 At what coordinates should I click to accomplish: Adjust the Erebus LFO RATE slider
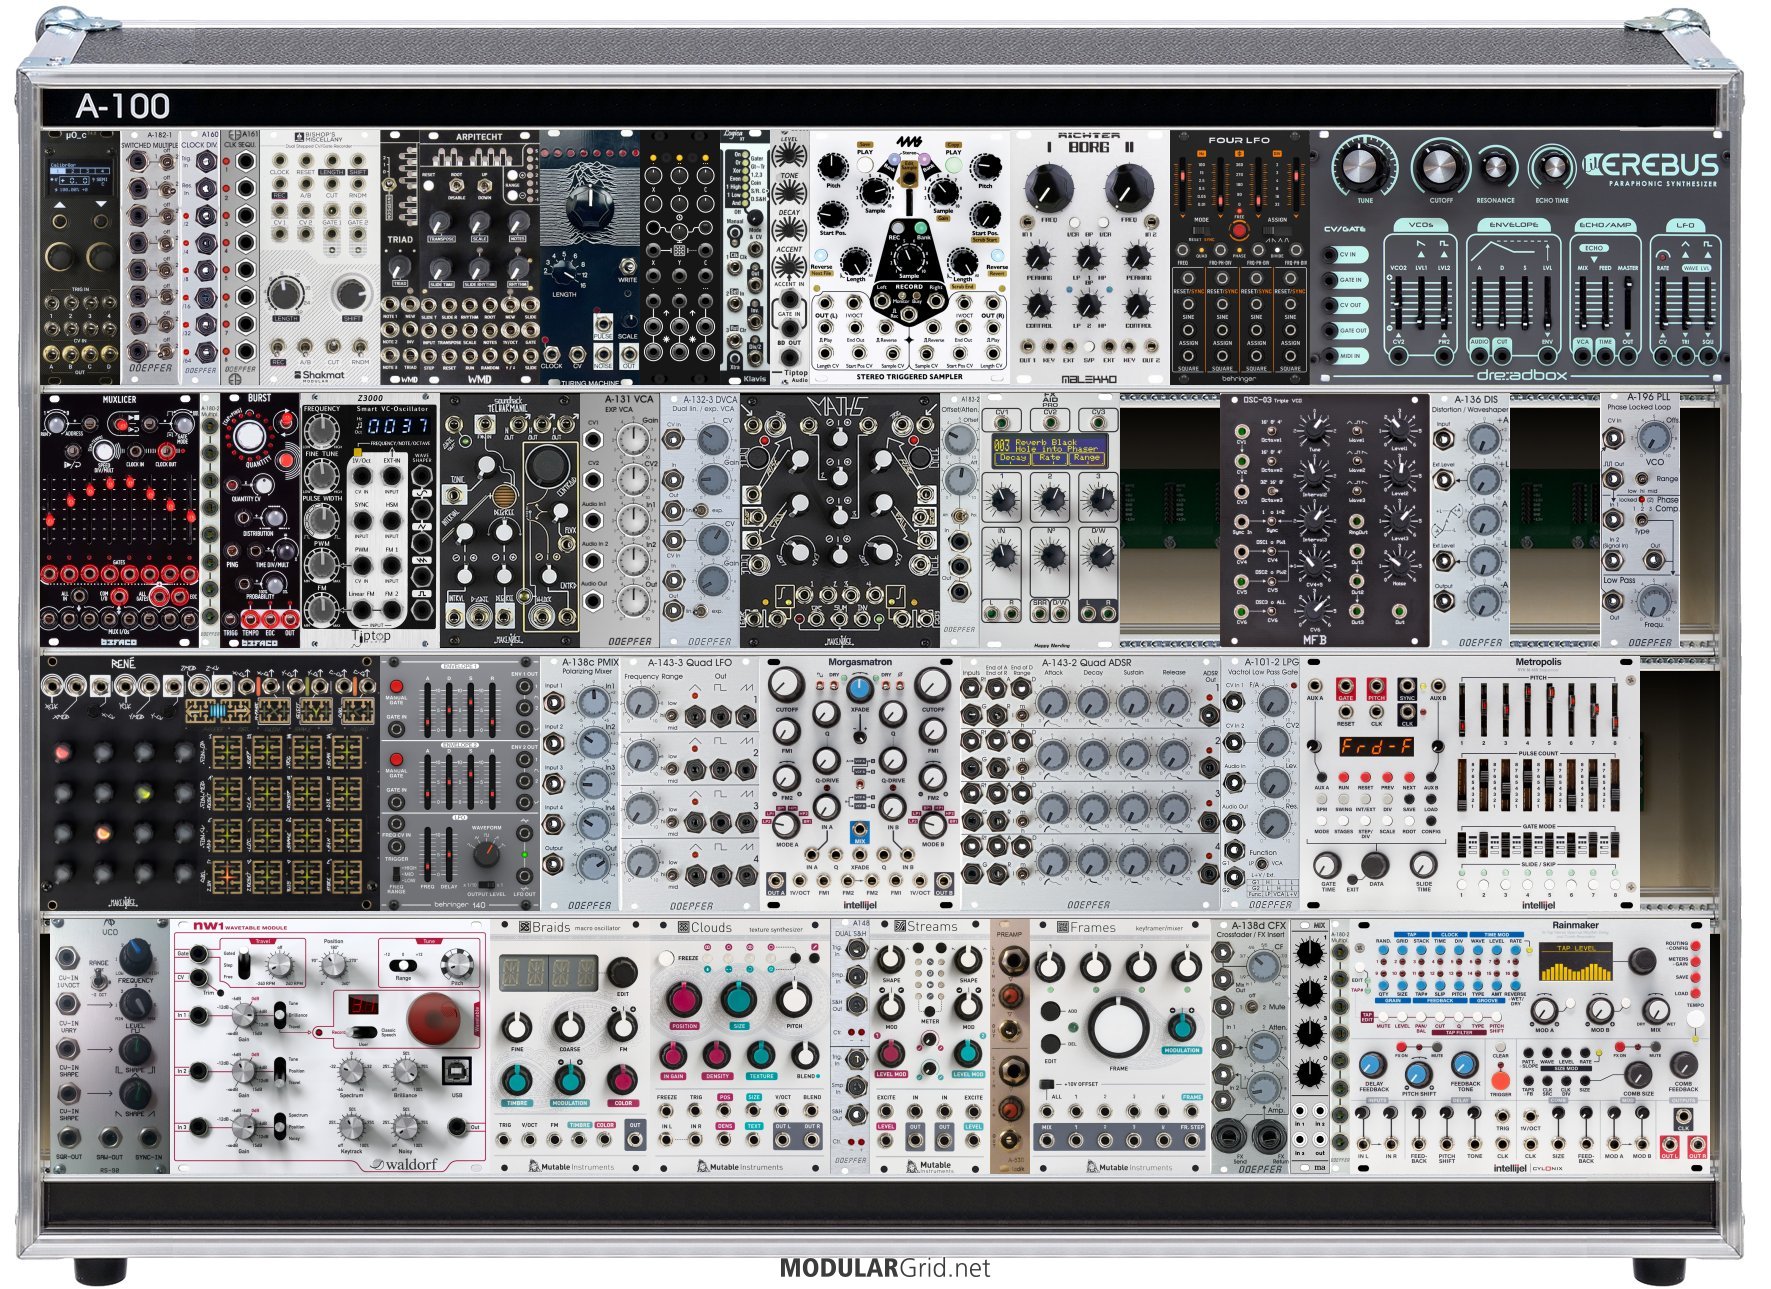pyautogui.click(x=1663, y=303)
